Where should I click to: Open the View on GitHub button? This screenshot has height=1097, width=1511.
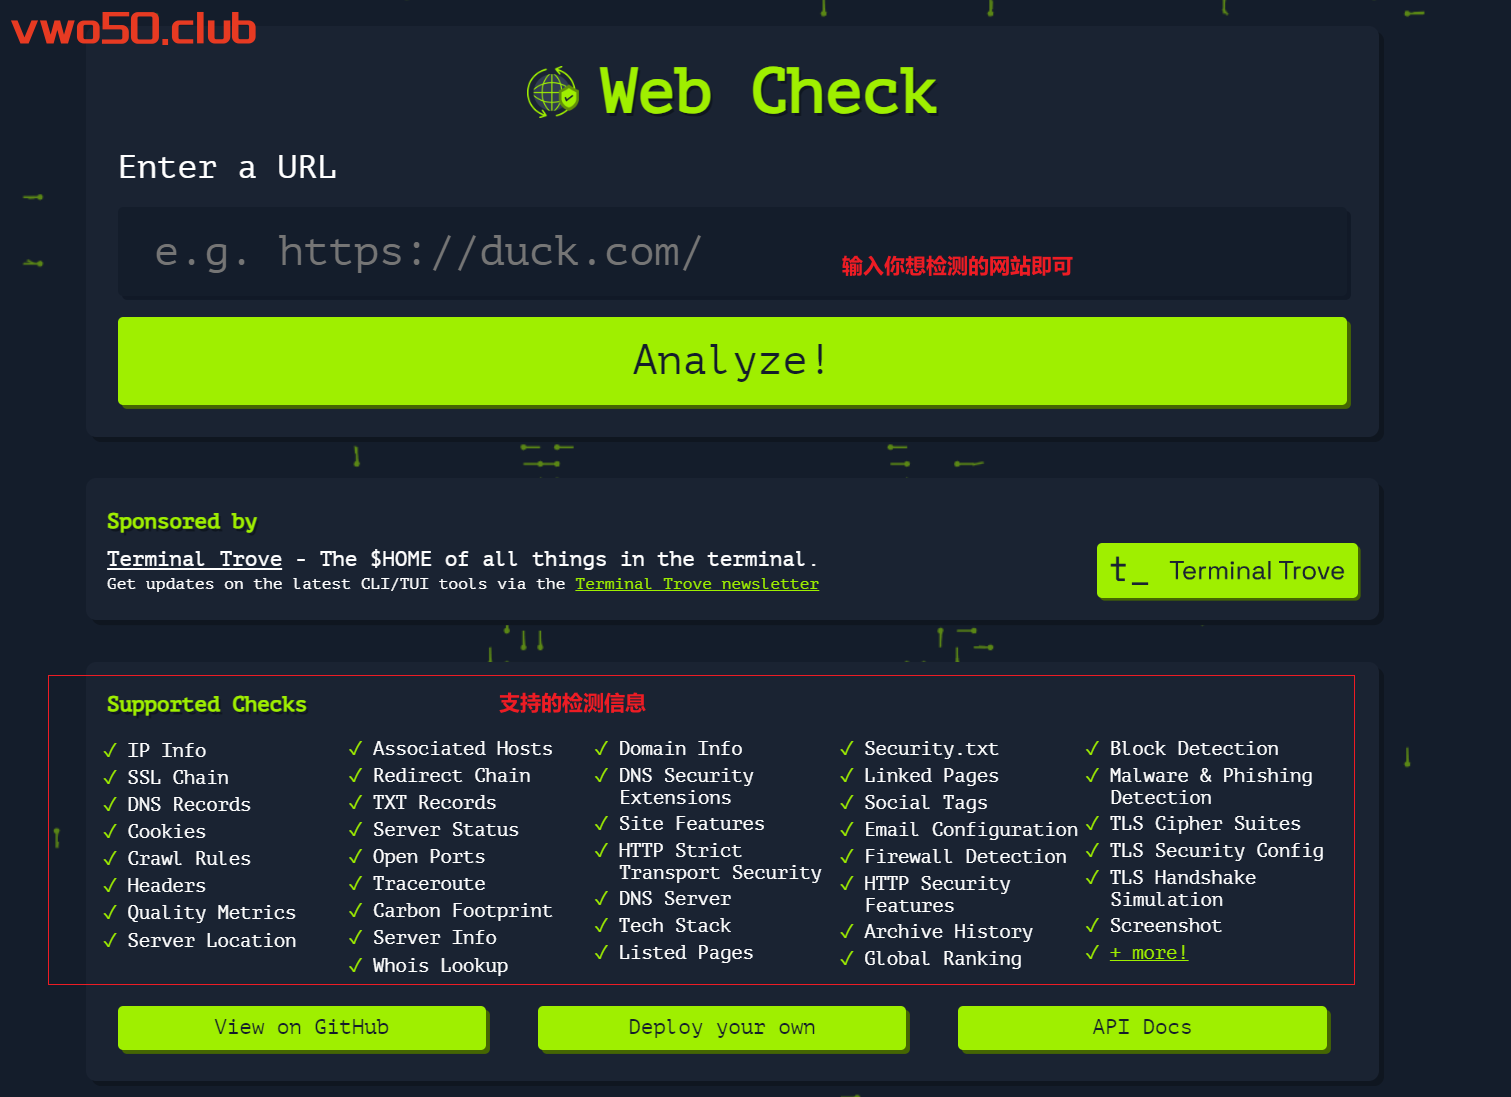(x=302, y=1028)
